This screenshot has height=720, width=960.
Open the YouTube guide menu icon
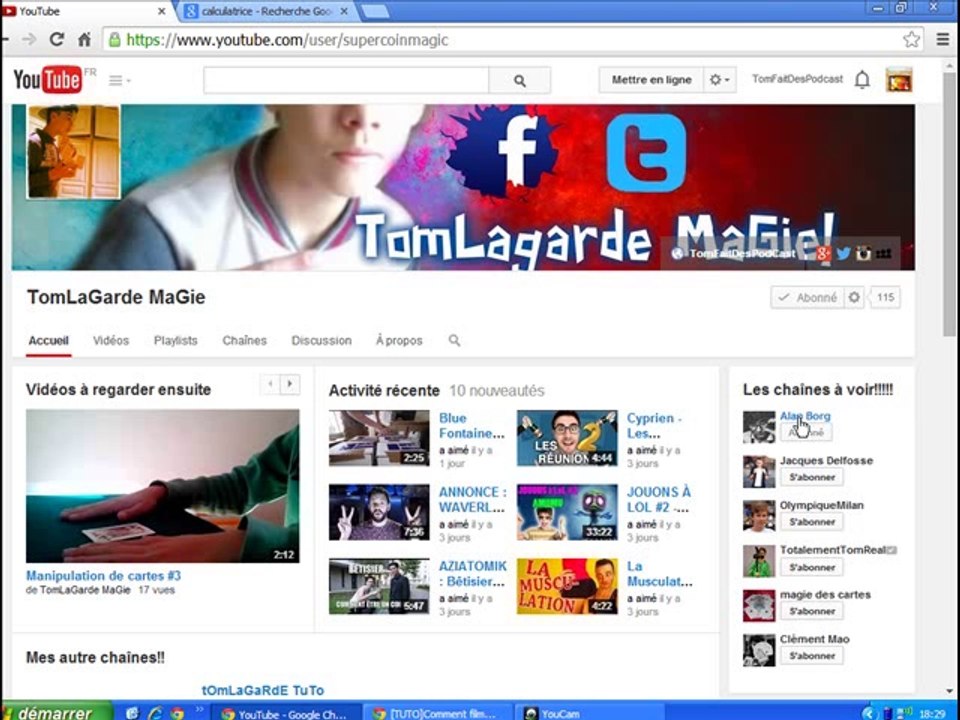(119, 80)
